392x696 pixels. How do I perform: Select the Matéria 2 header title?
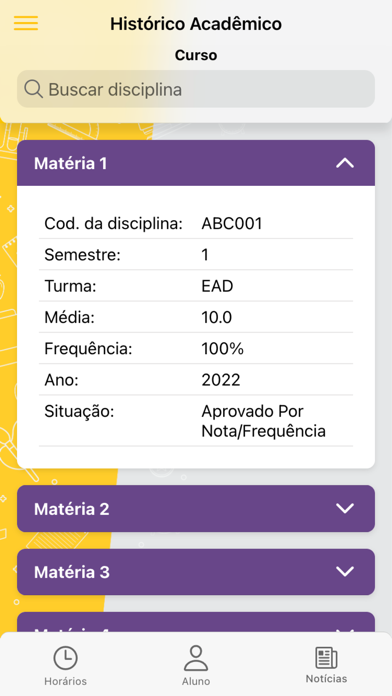click(x=71, y=509)
